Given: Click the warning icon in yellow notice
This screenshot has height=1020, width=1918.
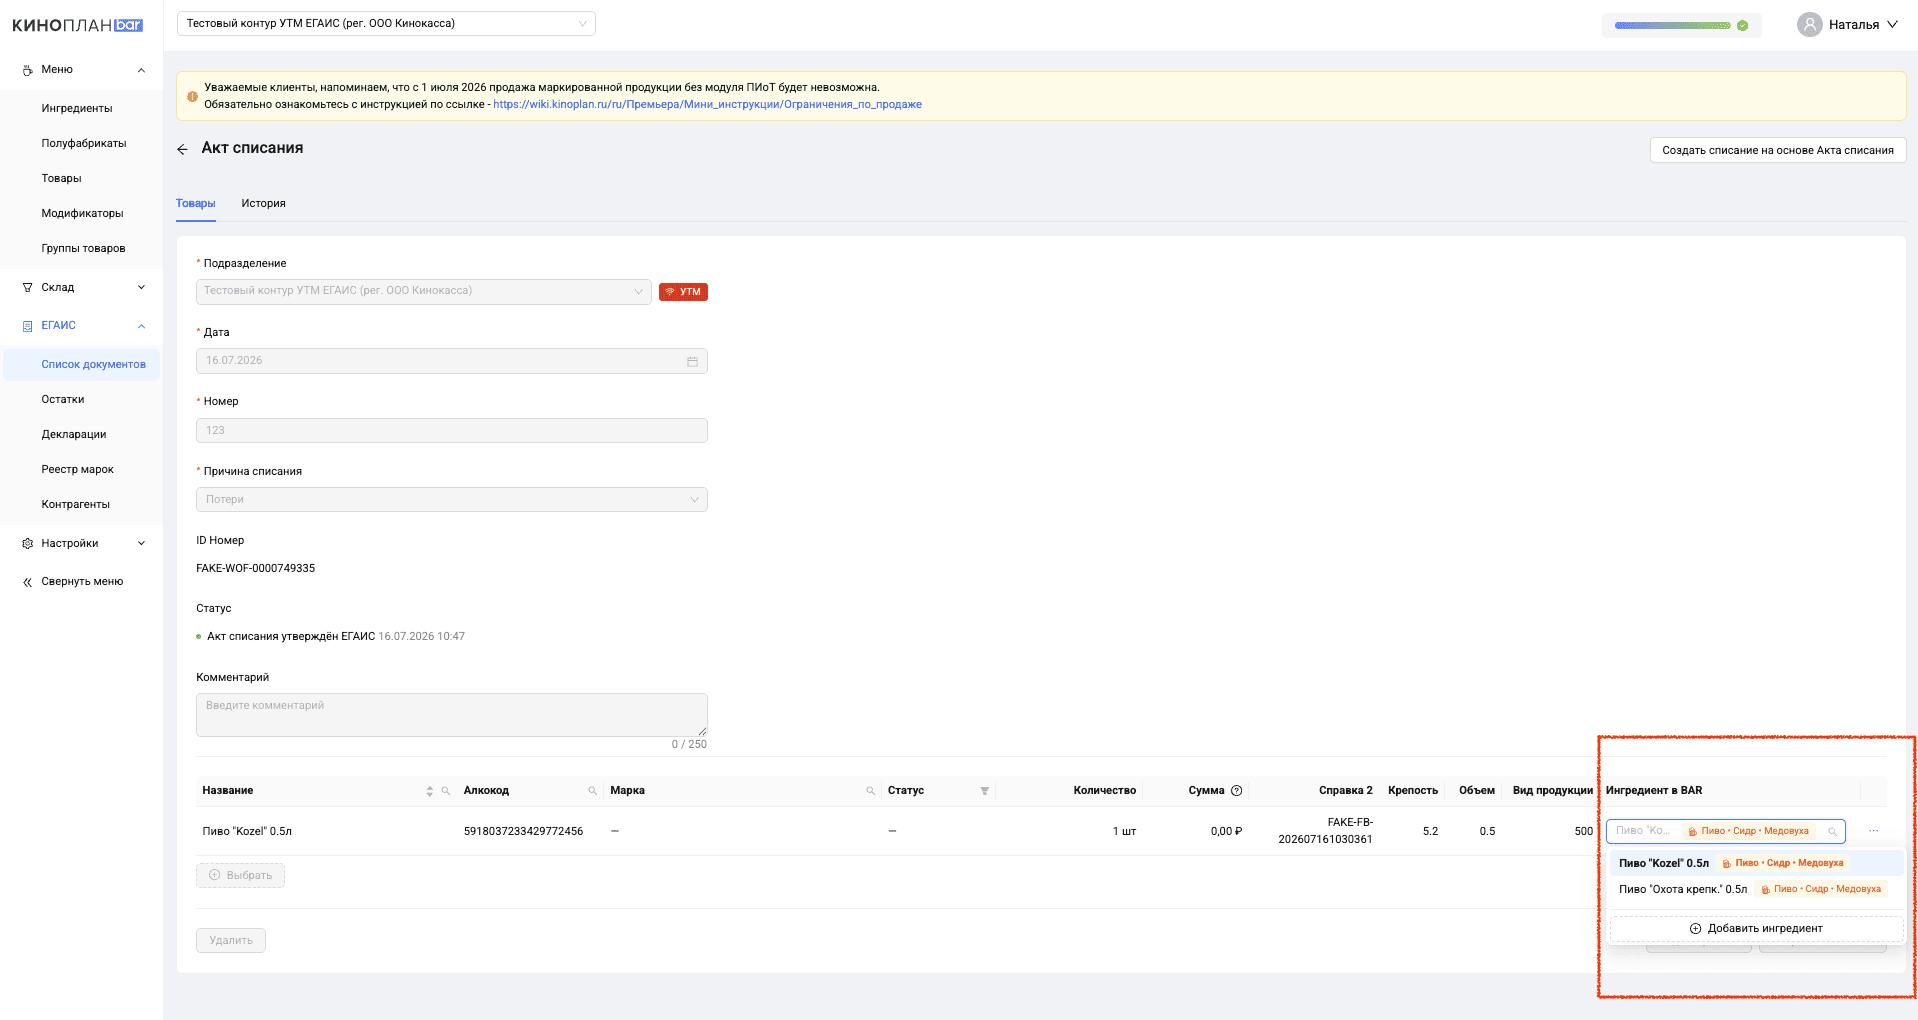Looking at the screenshot, I should click(192, 96).
